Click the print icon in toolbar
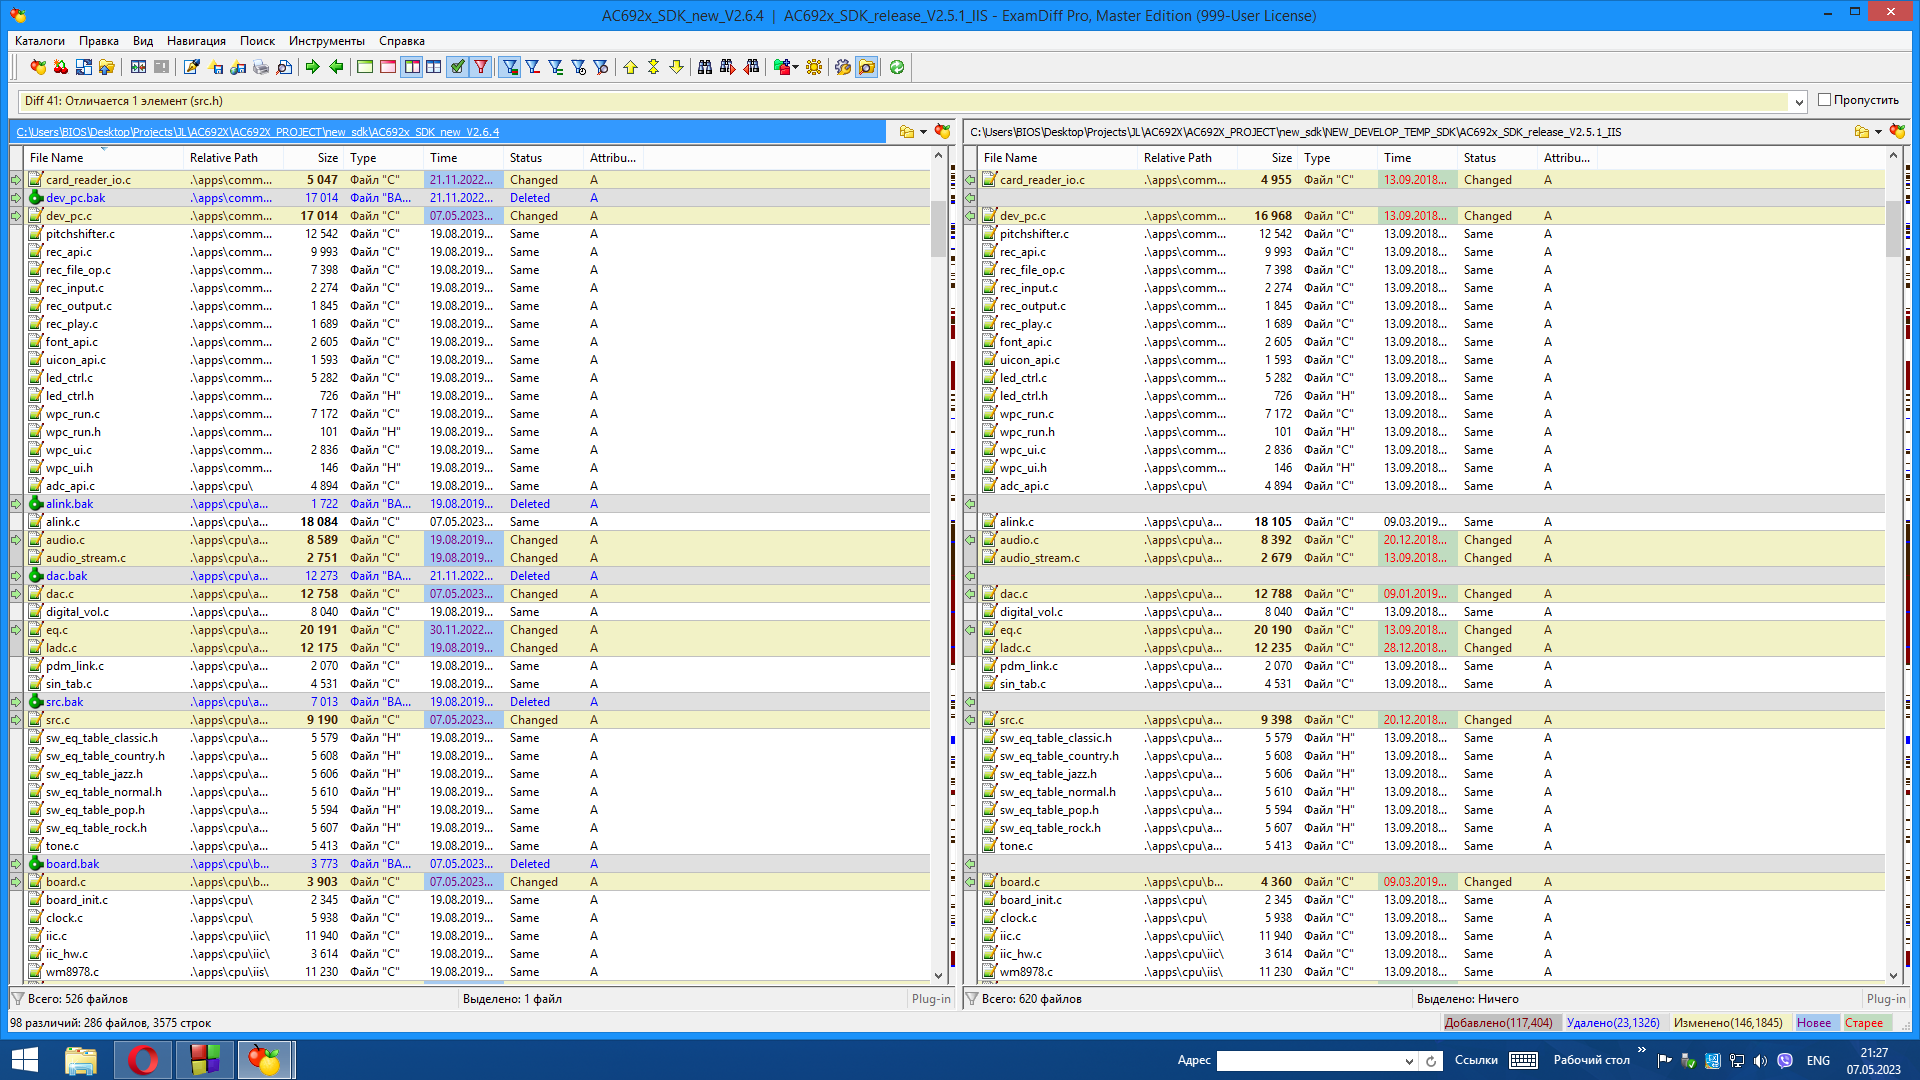 (x=261, y=67)
